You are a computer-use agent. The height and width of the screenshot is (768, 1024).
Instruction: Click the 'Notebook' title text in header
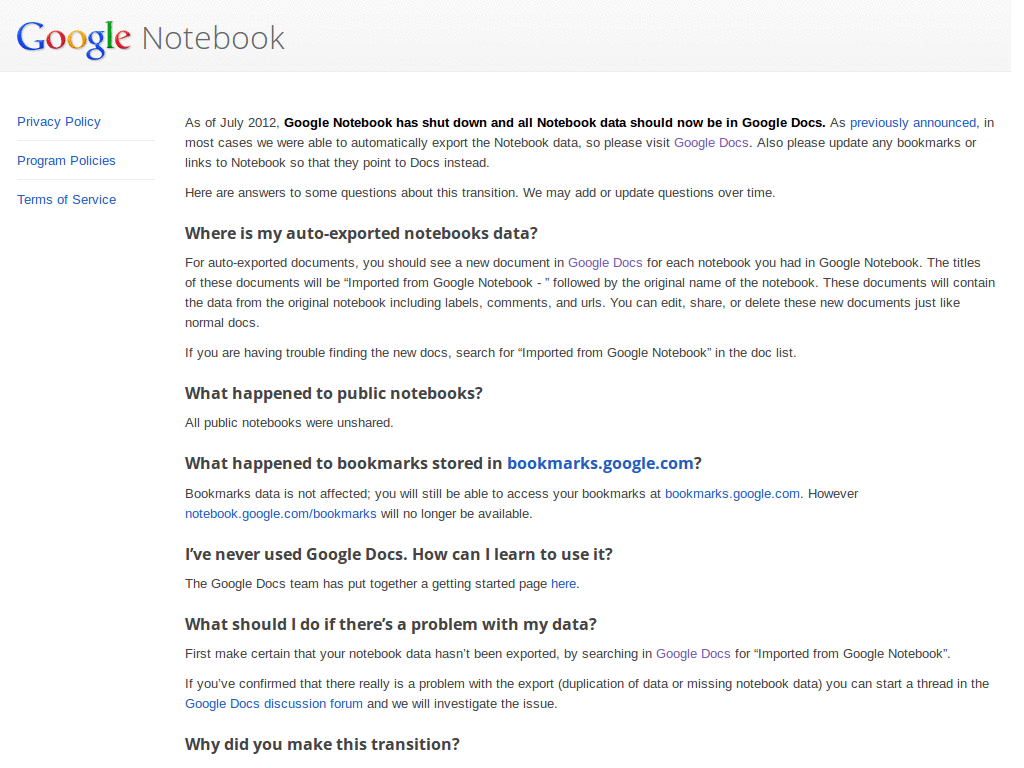[214, 38]
